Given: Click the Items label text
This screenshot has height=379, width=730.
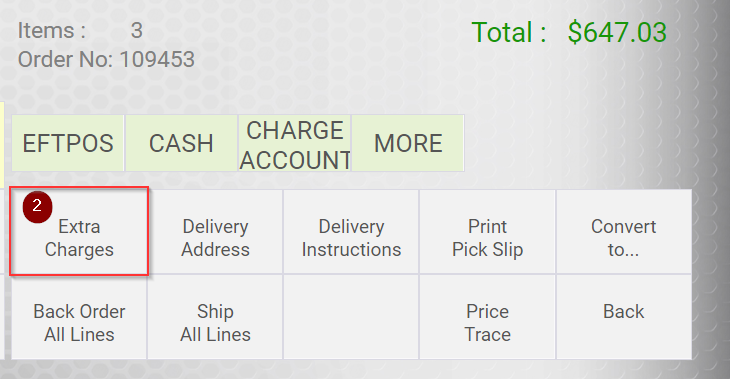Looking at the screenshot, I should [x=51, y=31].
